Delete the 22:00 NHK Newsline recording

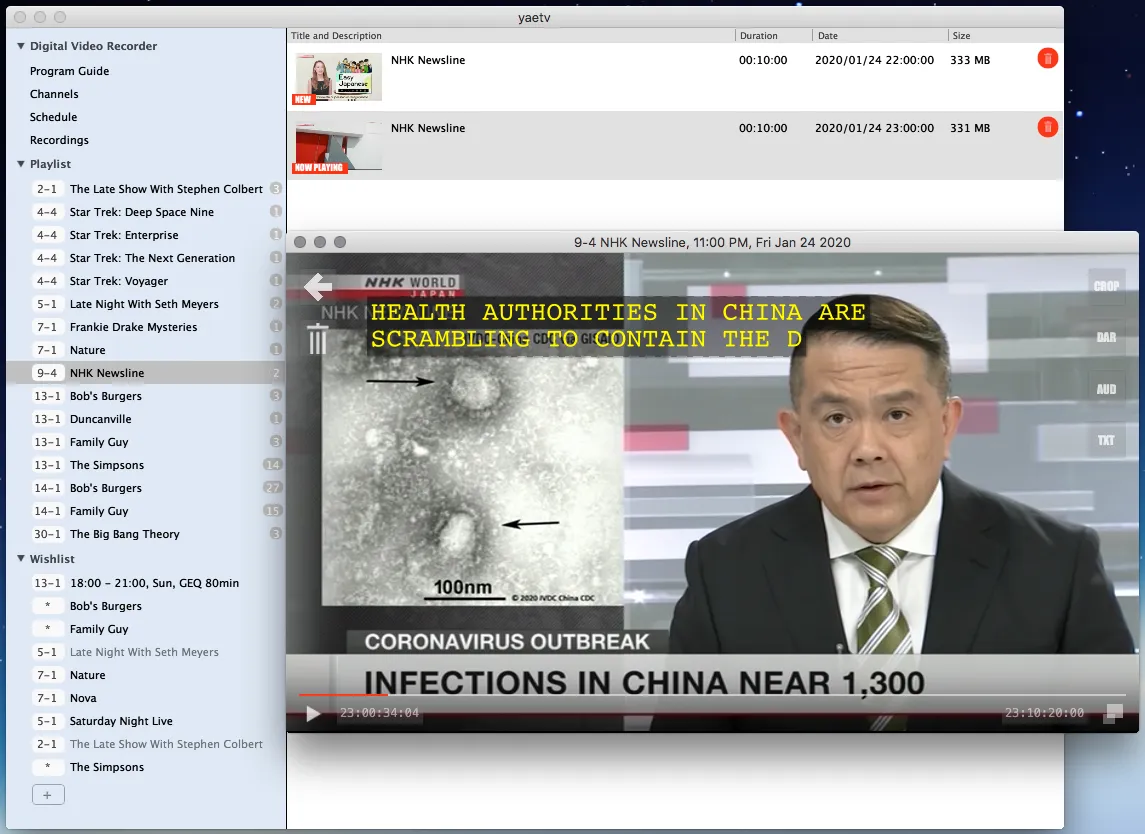(1047, 59)
